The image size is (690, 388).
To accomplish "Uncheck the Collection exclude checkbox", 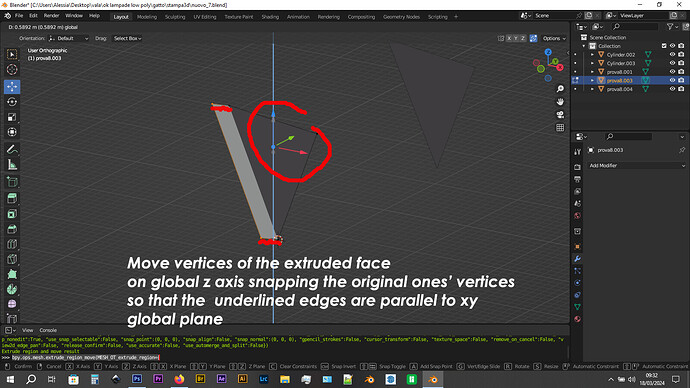I will (x=664, y=46).
